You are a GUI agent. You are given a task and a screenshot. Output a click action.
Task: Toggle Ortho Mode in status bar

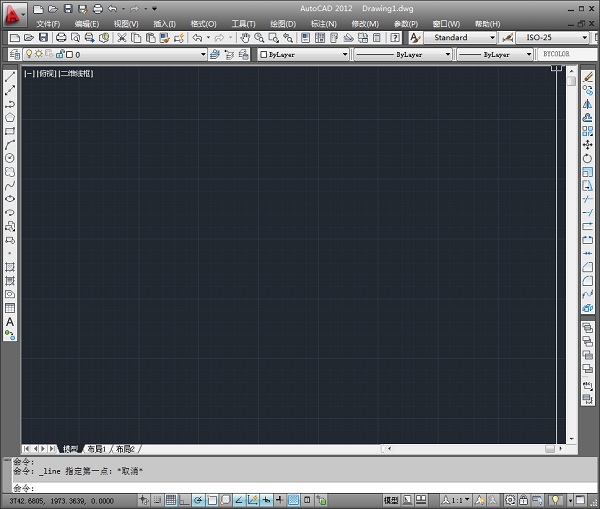click(184, 500)
